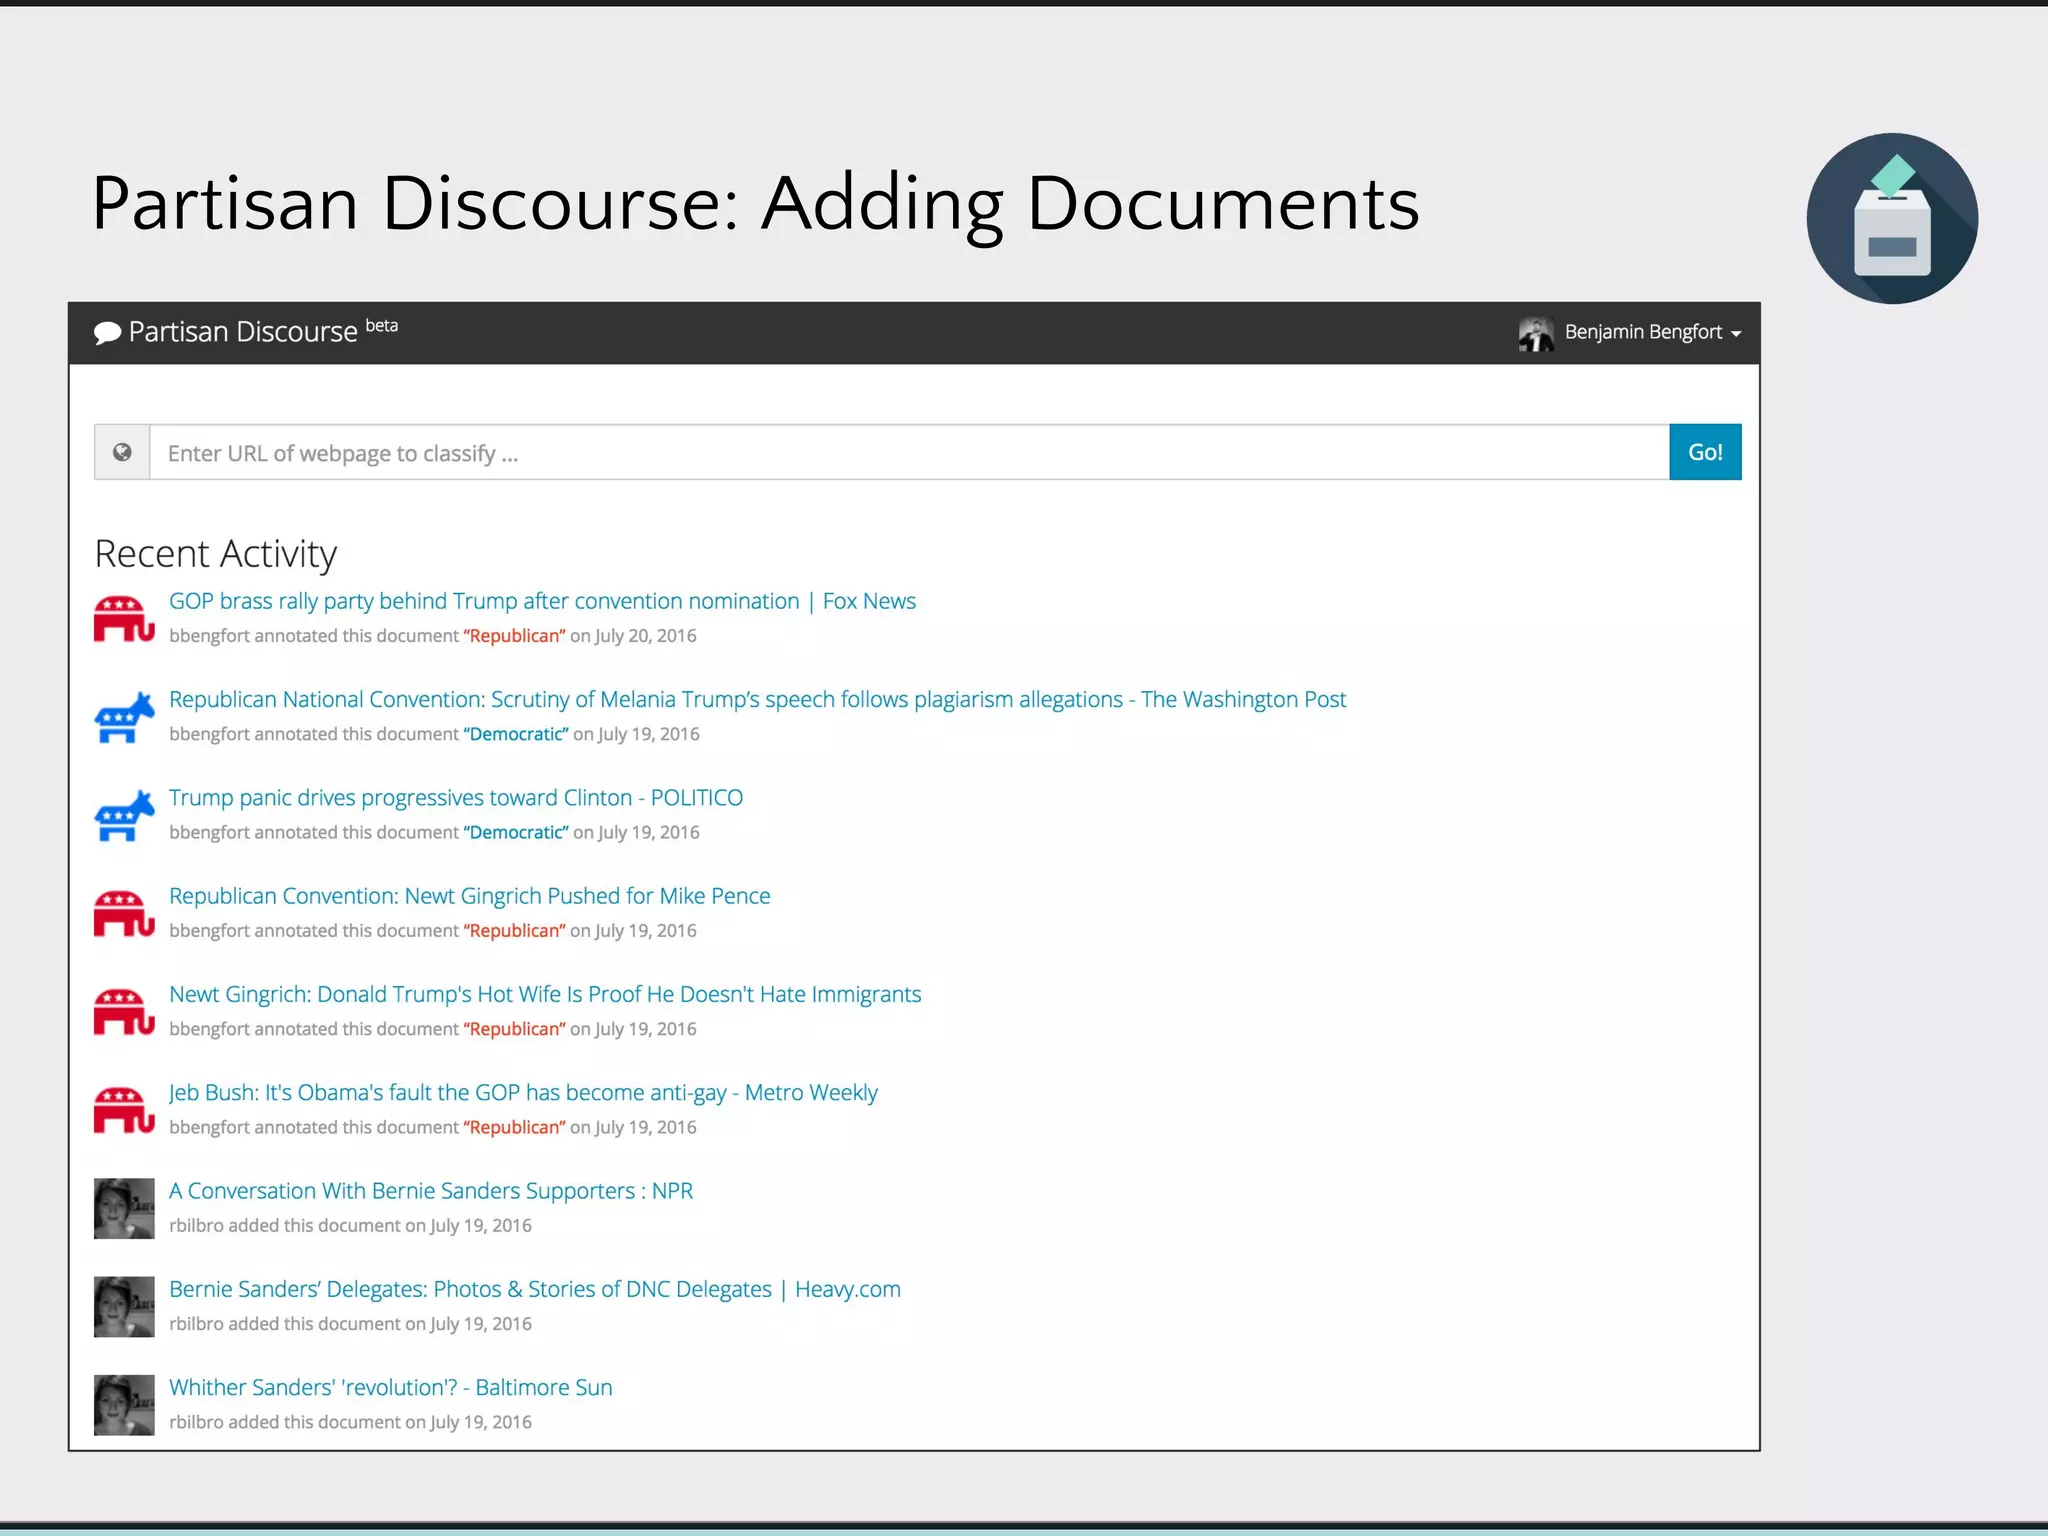
Task: Open Bernie Sanders' Delegates Heavy.com link
Action: (x=535, y=1289)
